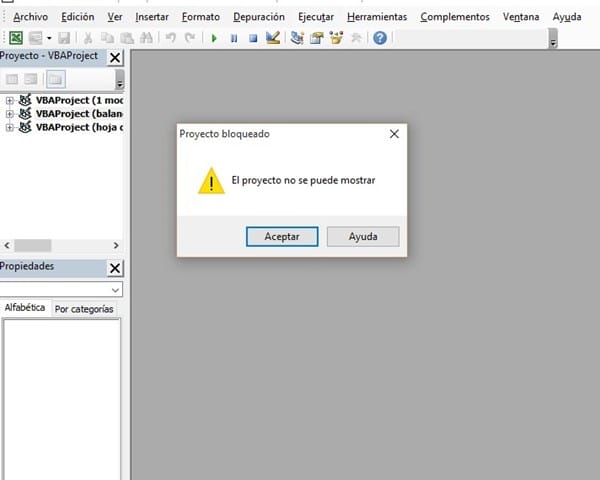Viewport: 600px width, 480px height.
Task: Open the Object Browser toolbar icon
Action: (x=336, y=38)
